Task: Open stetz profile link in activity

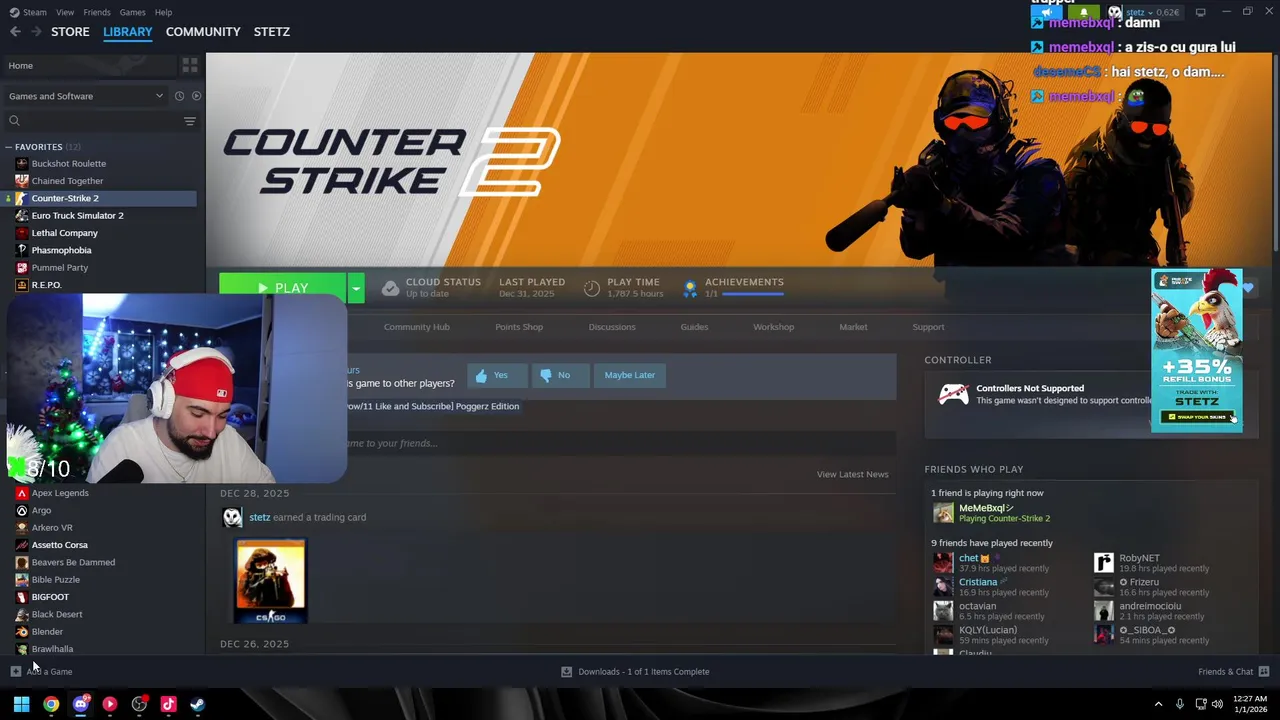Action: (x=260, y=517)
